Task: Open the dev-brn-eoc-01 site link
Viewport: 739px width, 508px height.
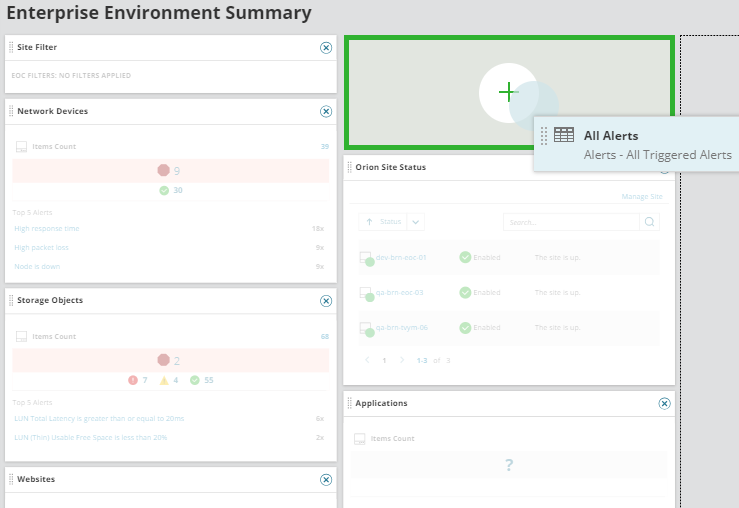Action: click(401, 257)
